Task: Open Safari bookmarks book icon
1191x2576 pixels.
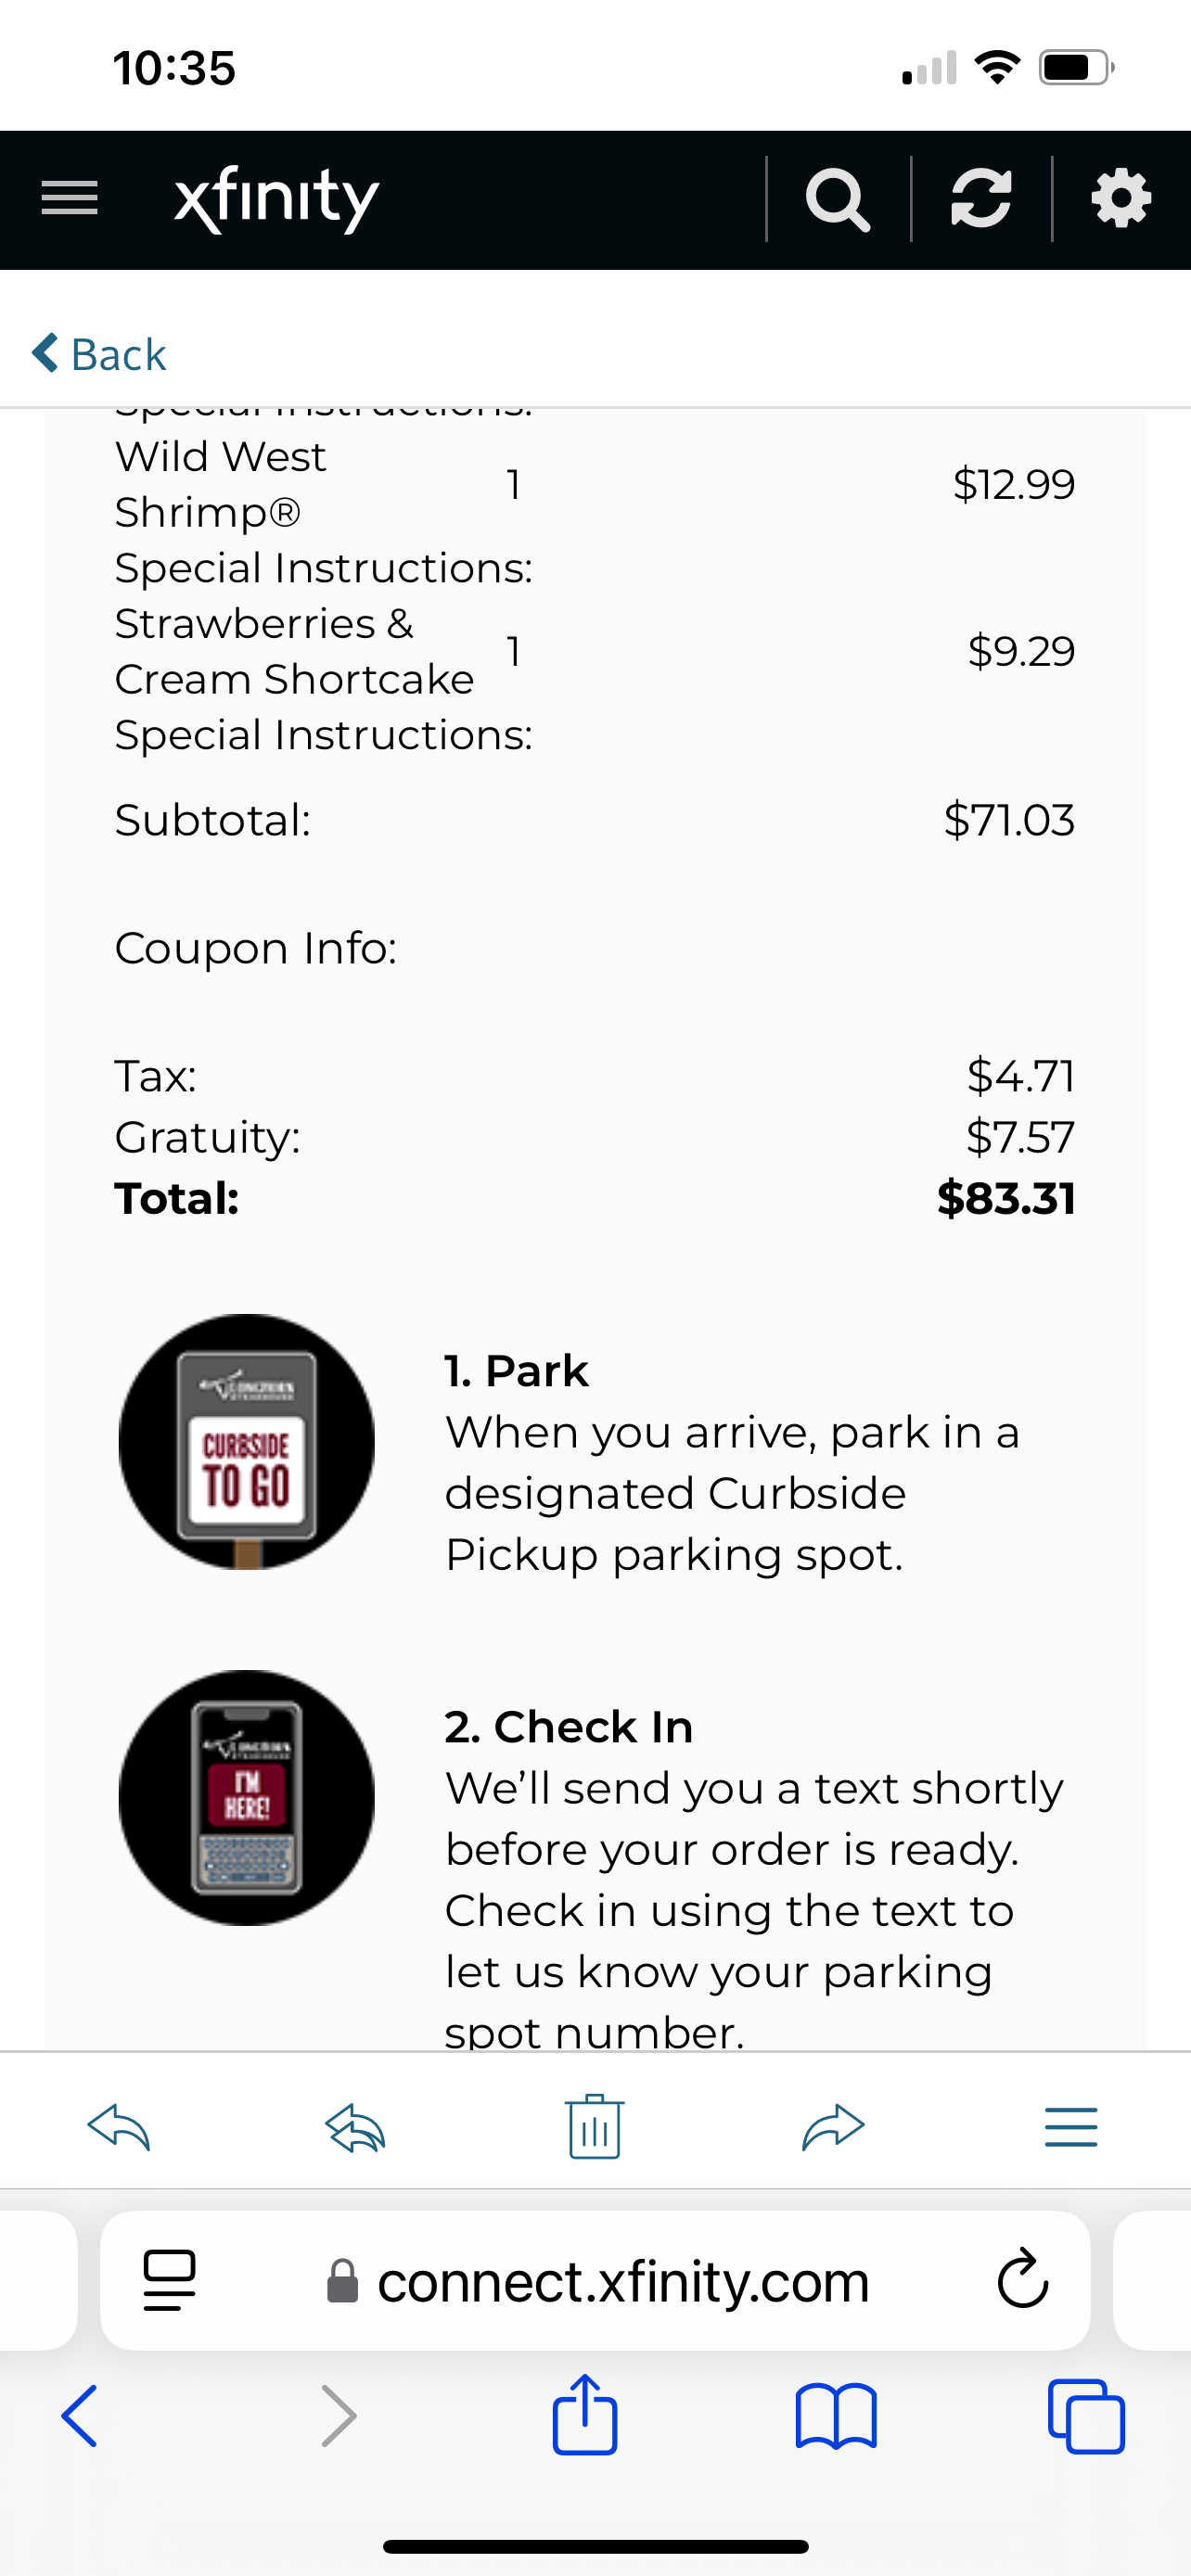Action: (836, 2416)
